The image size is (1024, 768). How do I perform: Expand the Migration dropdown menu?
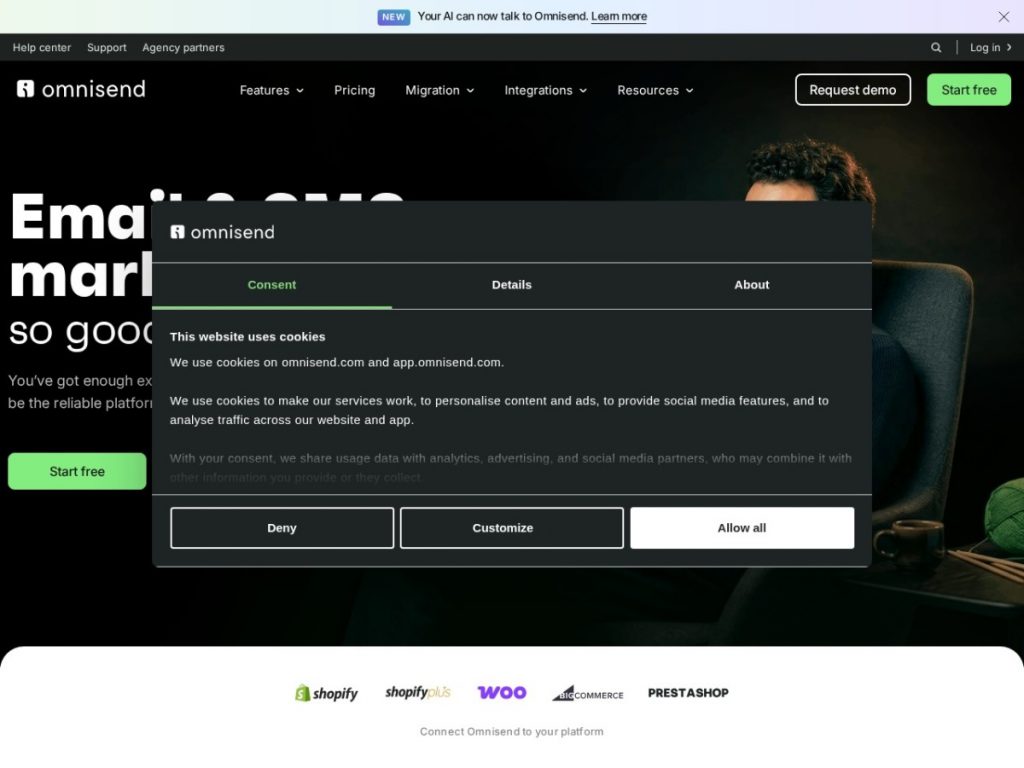click(x=440, y=90)
